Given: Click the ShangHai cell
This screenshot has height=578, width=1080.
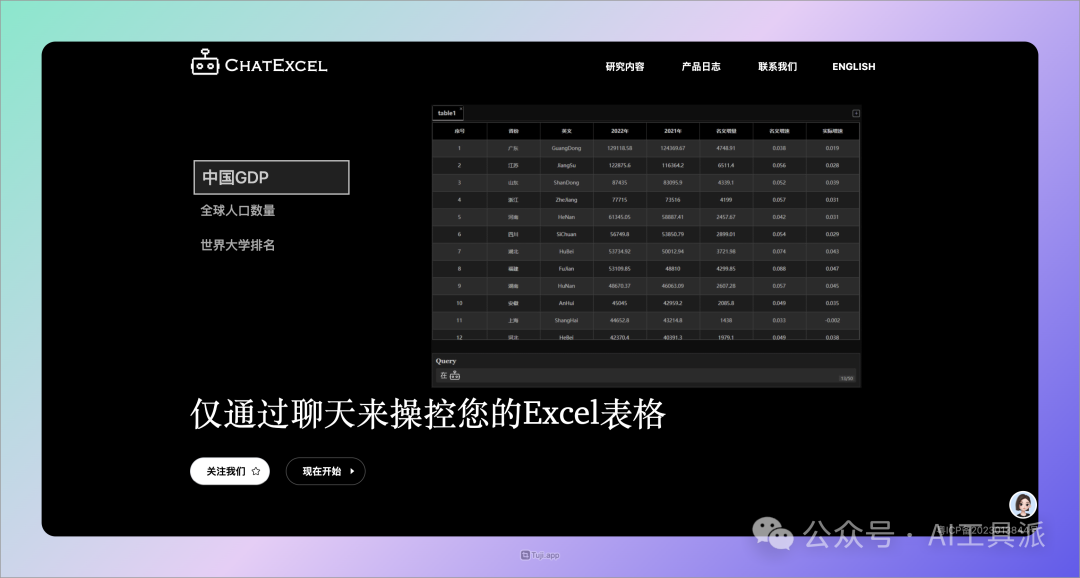Looking at the screenshot, I should pos(566,320).
